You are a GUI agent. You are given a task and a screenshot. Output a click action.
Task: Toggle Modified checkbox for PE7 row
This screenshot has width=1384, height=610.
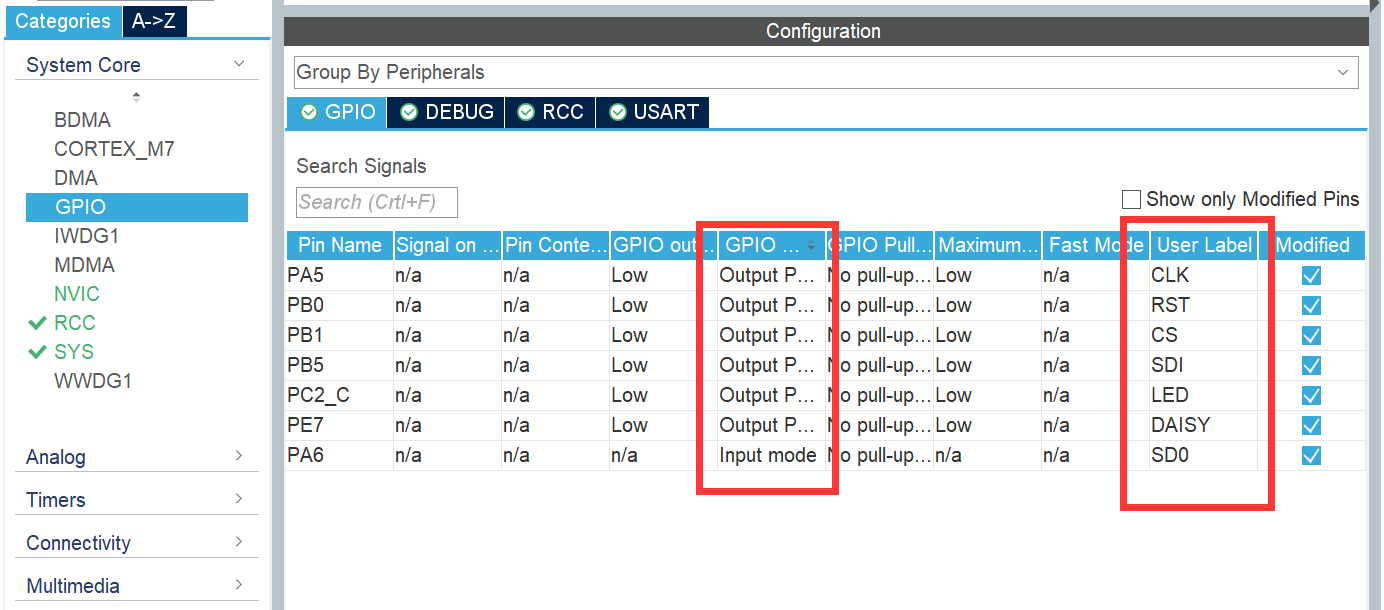tap(1311, 426)
